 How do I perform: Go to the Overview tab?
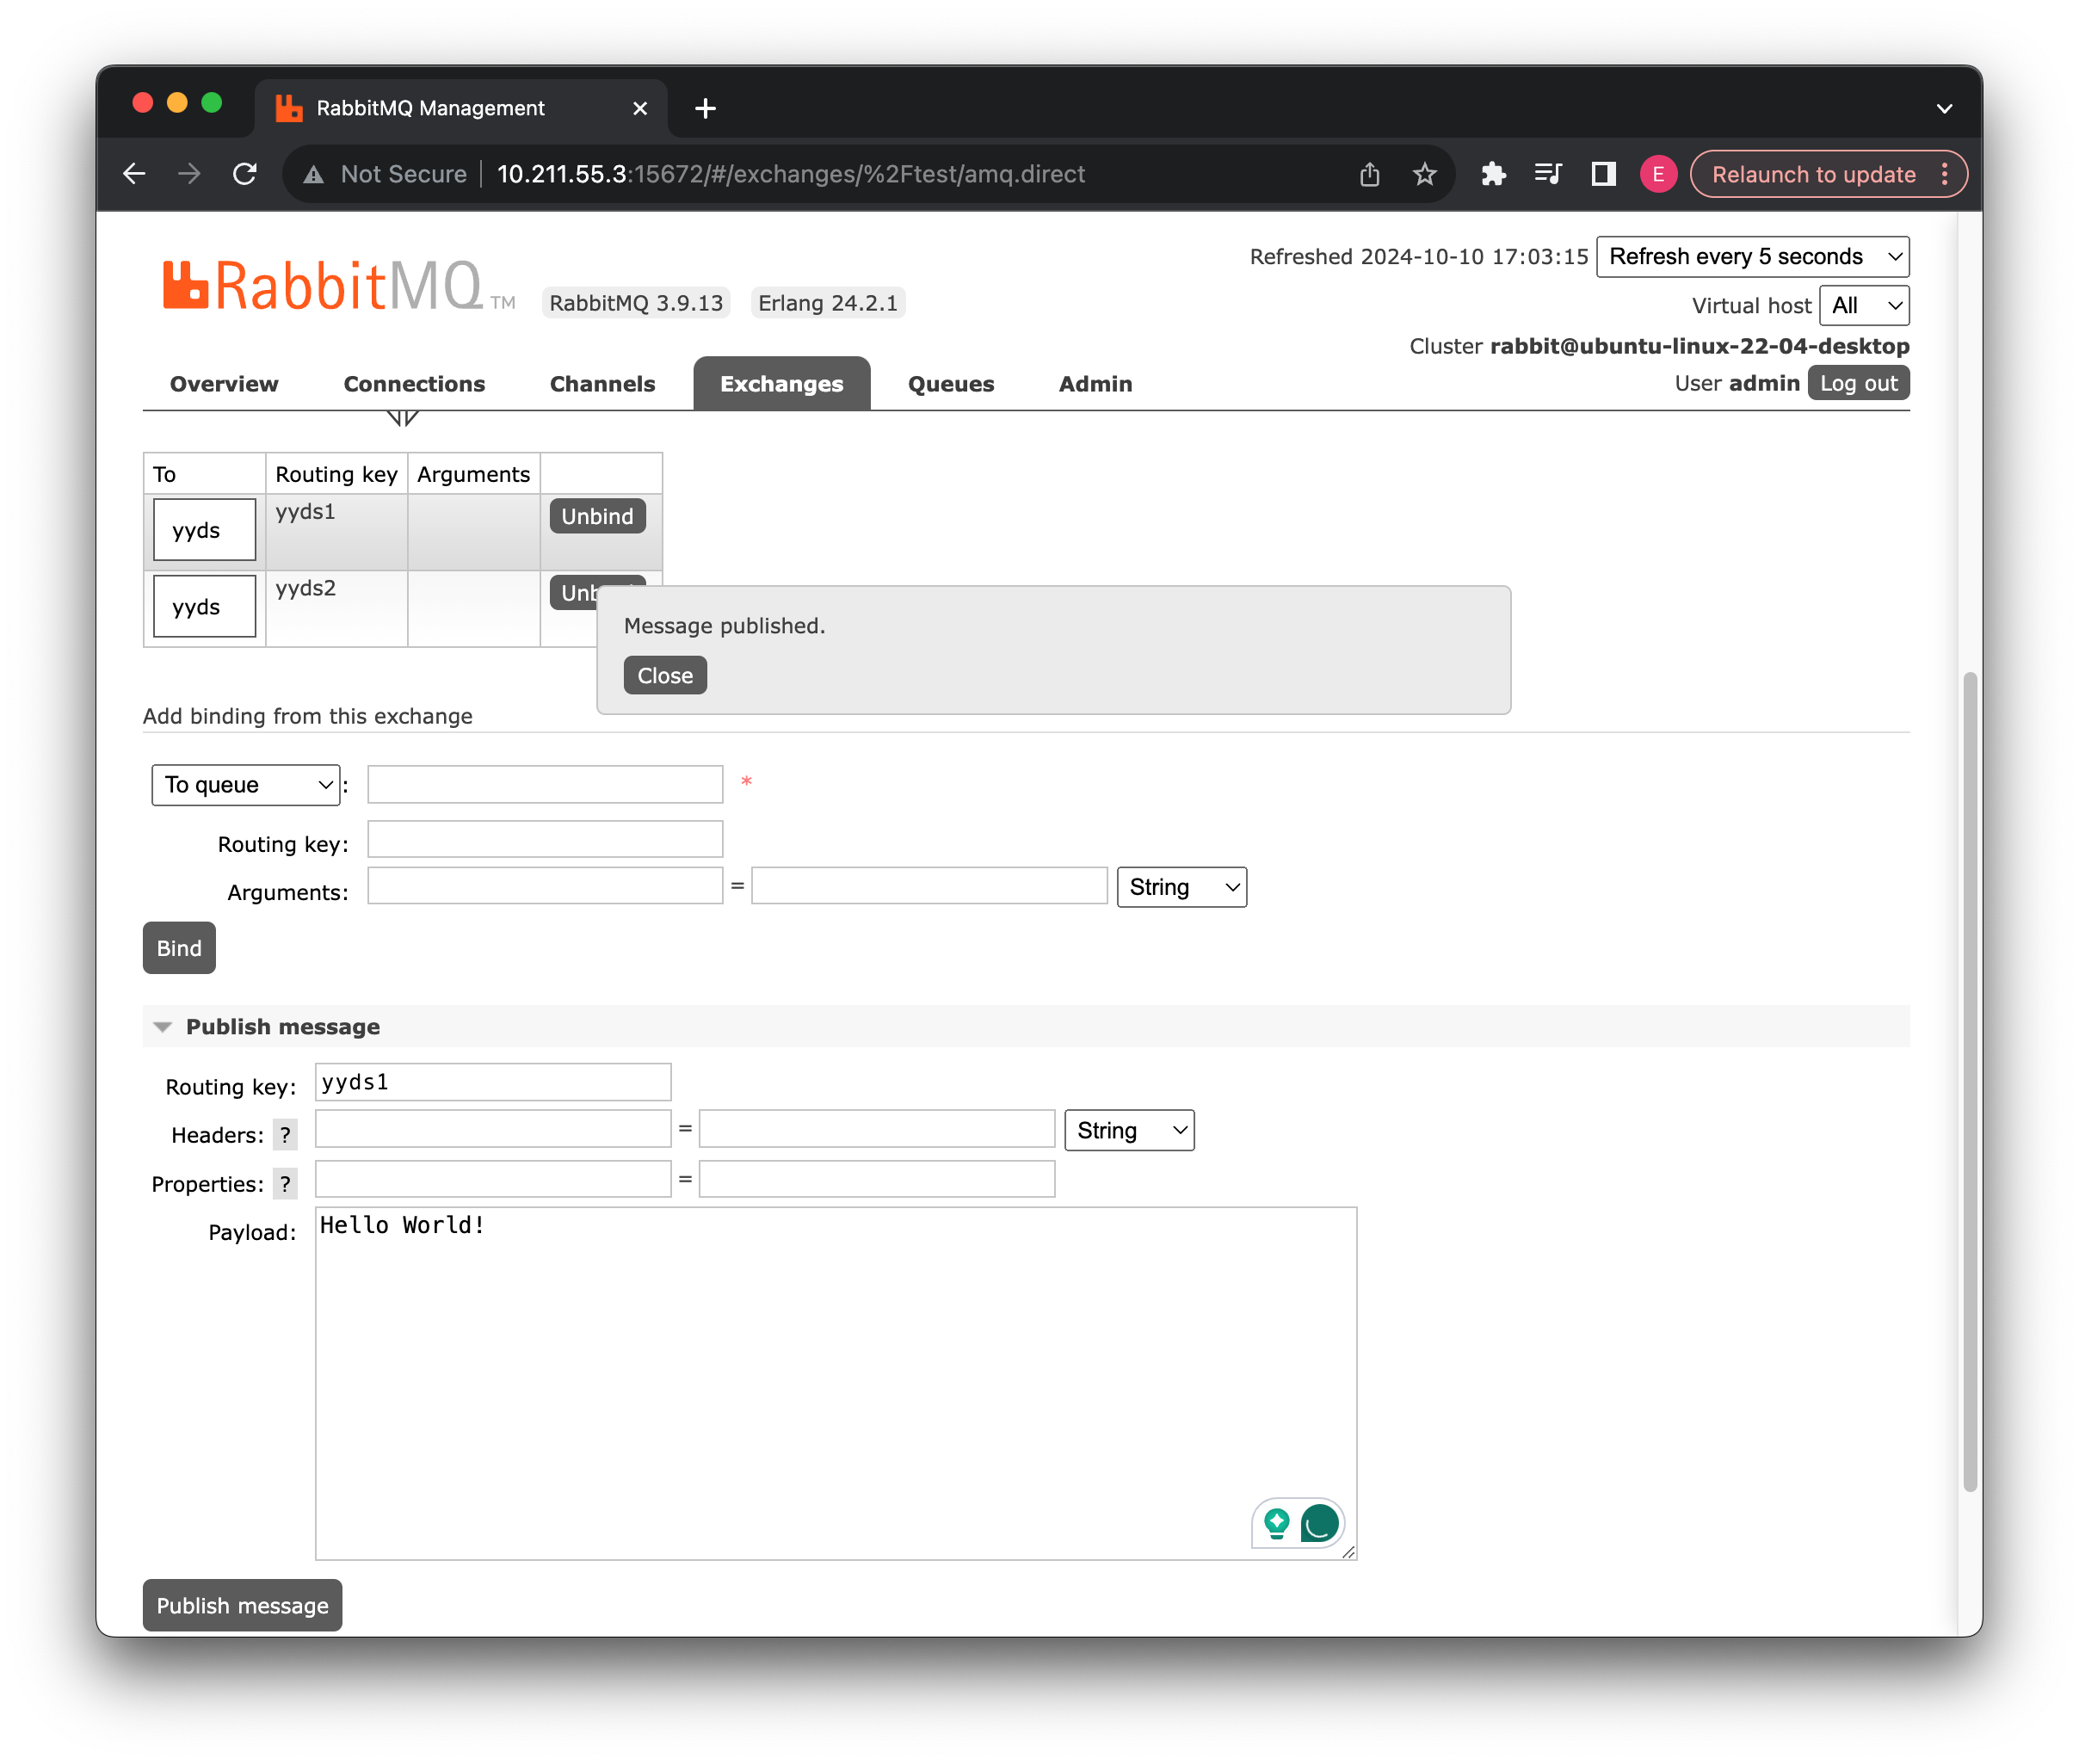[224, 384]
